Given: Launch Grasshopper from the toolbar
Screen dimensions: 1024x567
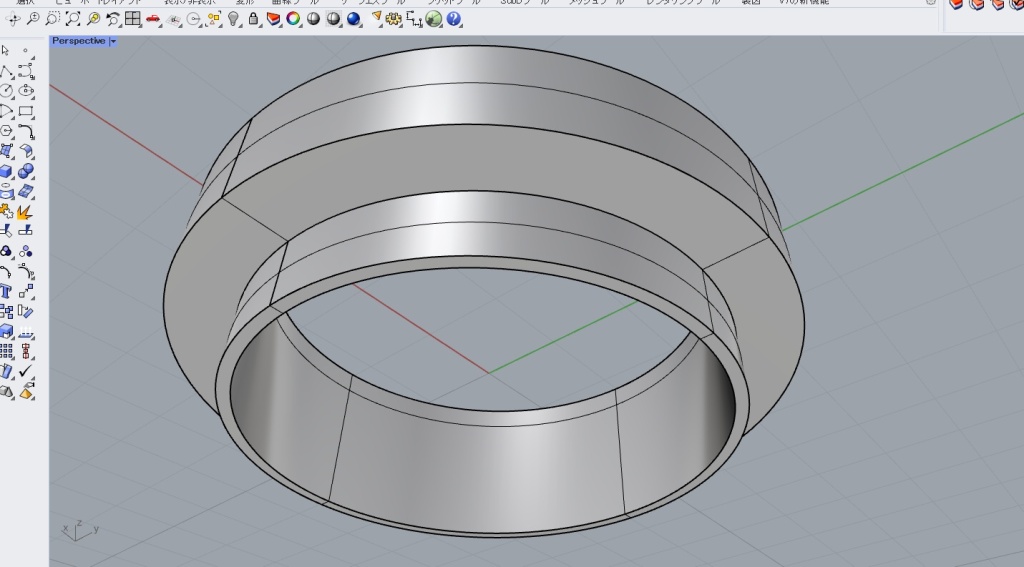Looking at the screenshot, I should click(x=433, y=19).
